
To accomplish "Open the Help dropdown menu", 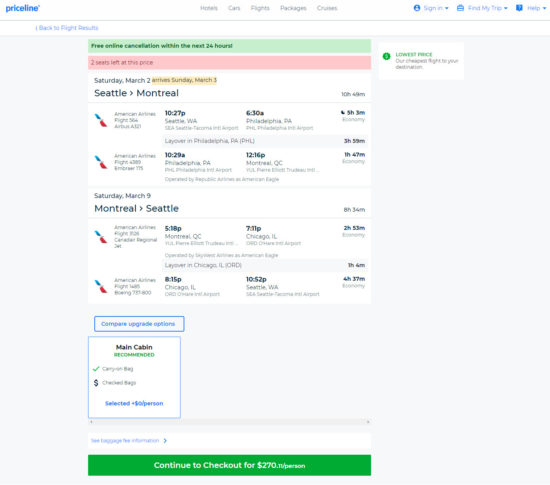I will coord(531,8).
